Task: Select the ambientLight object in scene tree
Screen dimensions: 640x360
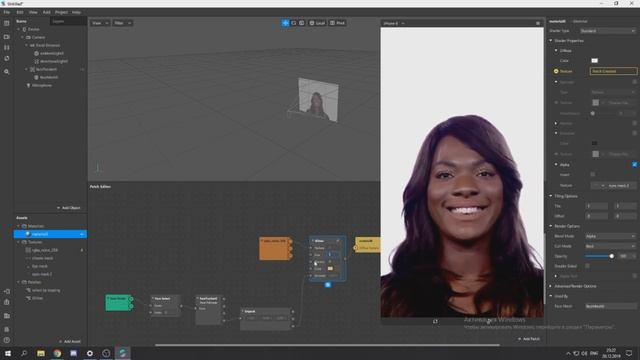Action: [x=51, y=53]
